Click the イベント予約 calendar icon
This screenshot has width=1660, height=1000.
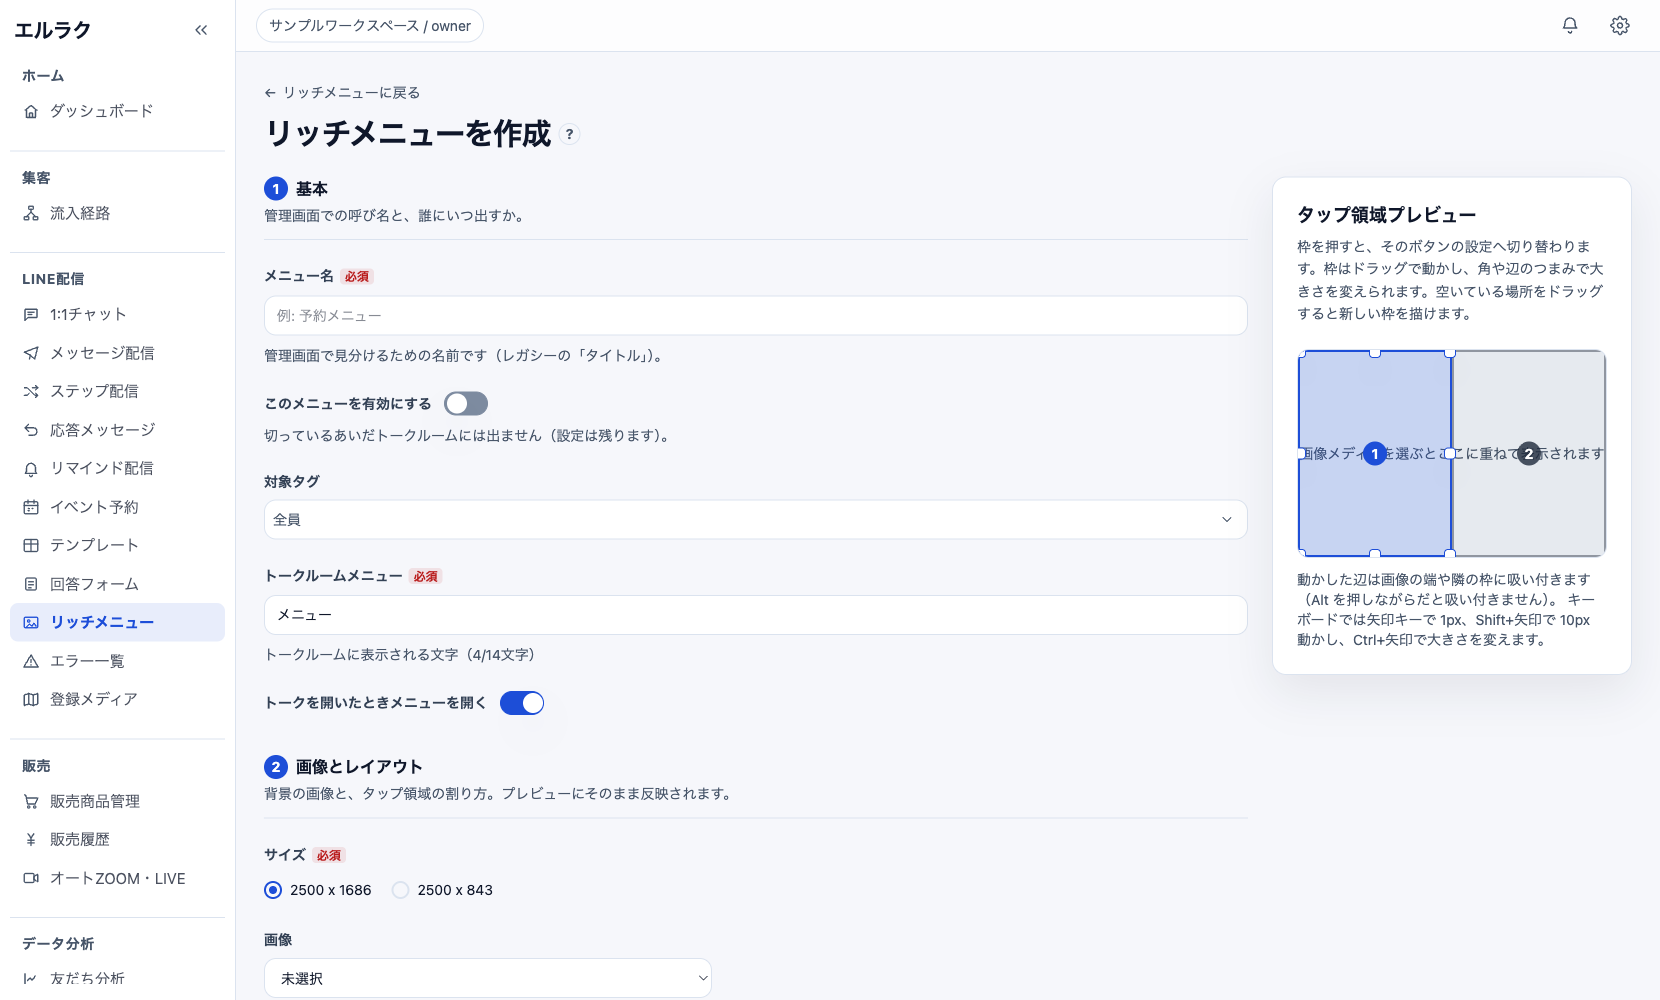(31, 507)
